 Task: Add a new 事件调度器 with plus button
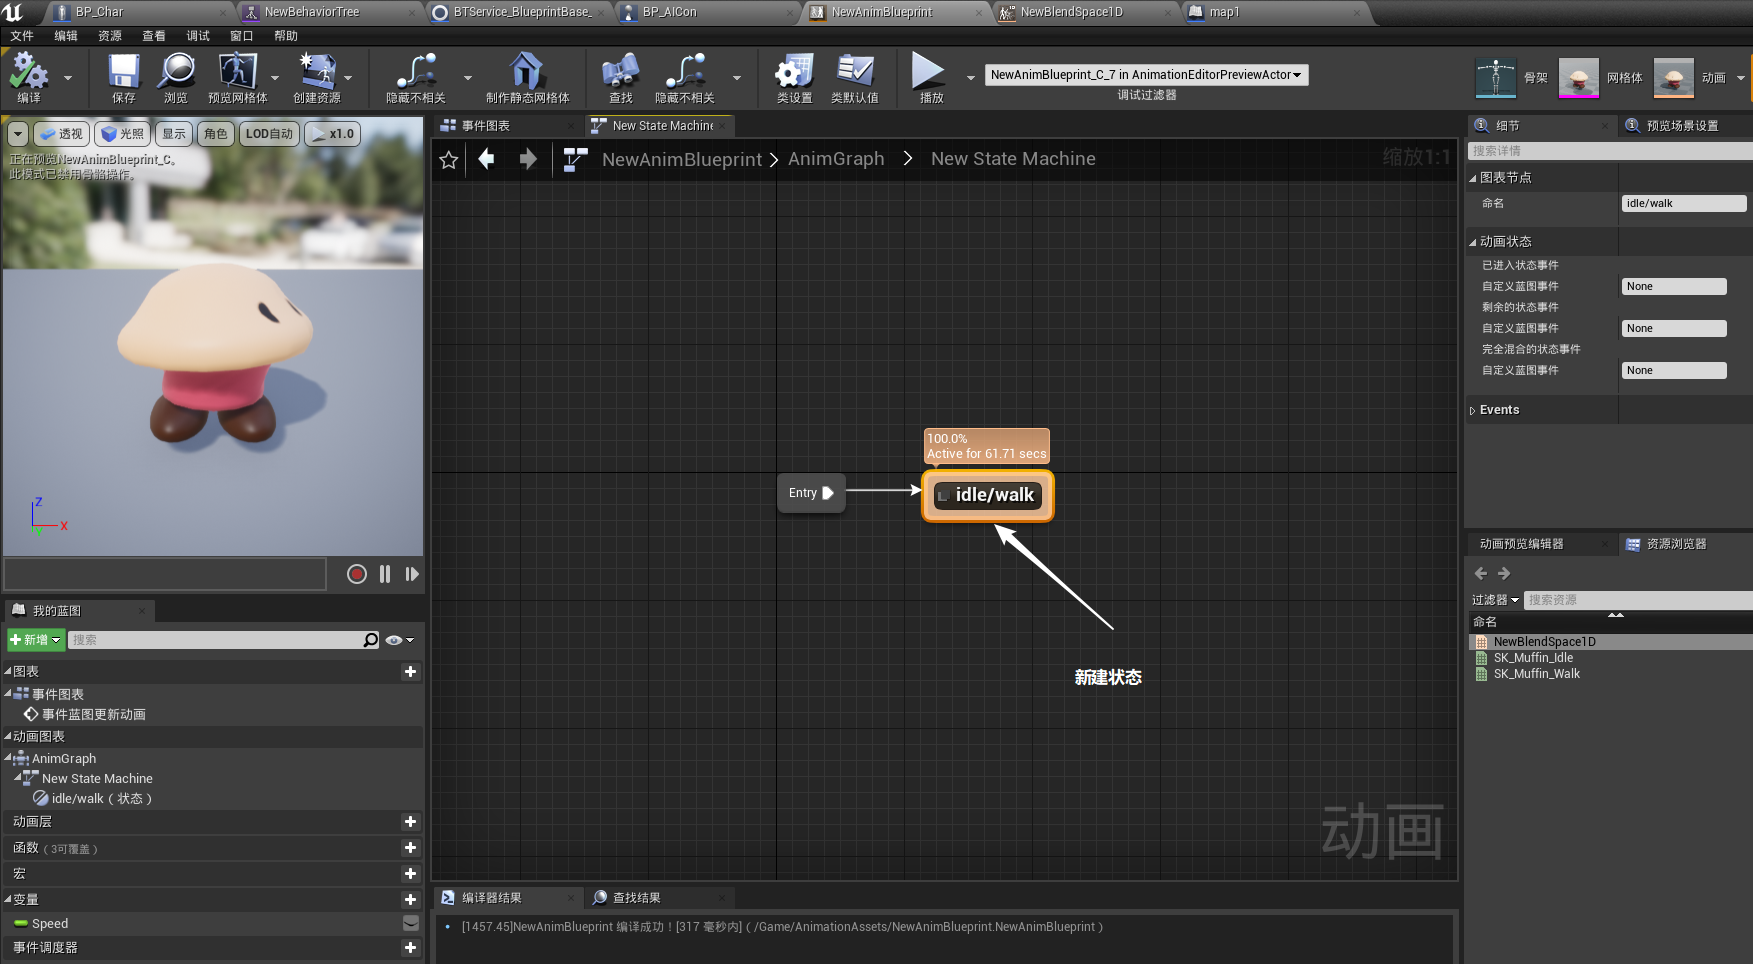click(410, 948)
